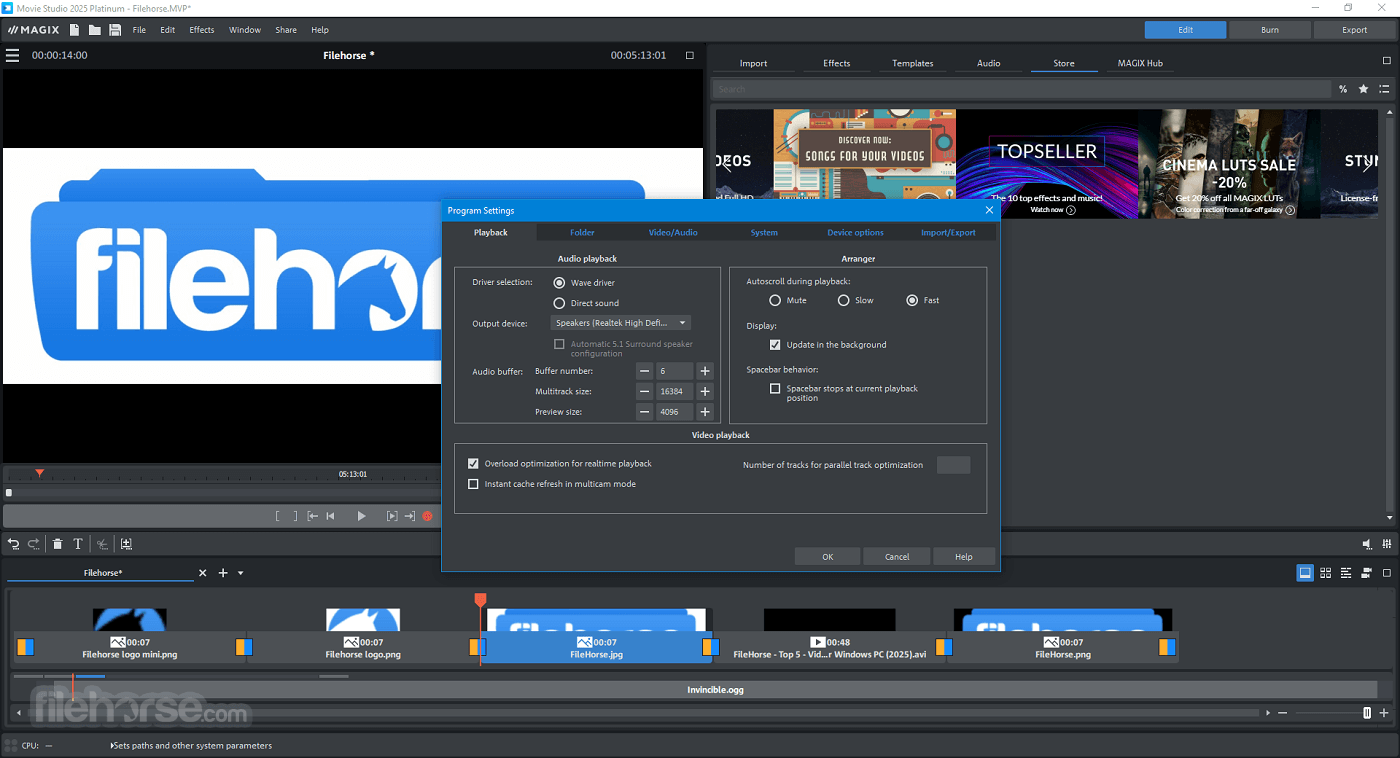Click the red record button
The width and height of the screenshot is (1400, 758).
427,516
